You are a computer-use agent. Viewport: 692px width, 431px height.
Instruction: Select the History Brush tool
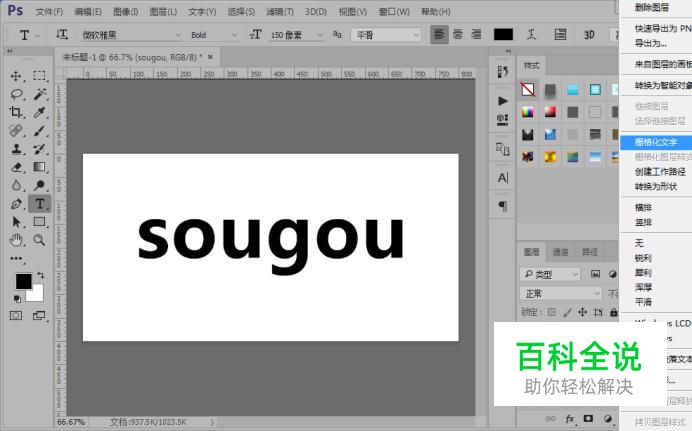click(39, 149)
